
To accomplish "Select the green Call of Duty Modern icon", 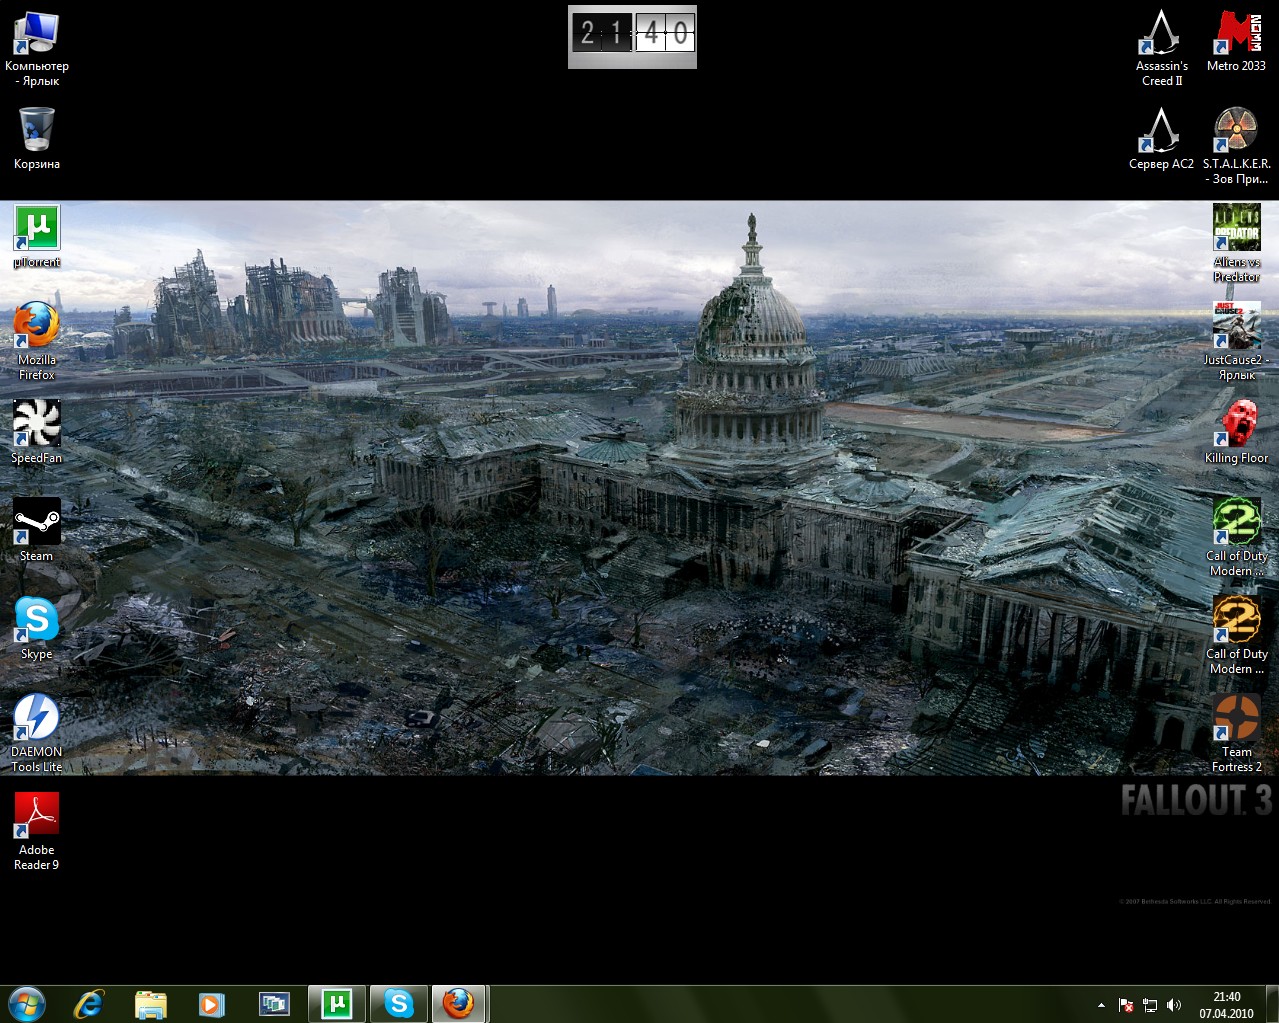I will pos(1237,537).
